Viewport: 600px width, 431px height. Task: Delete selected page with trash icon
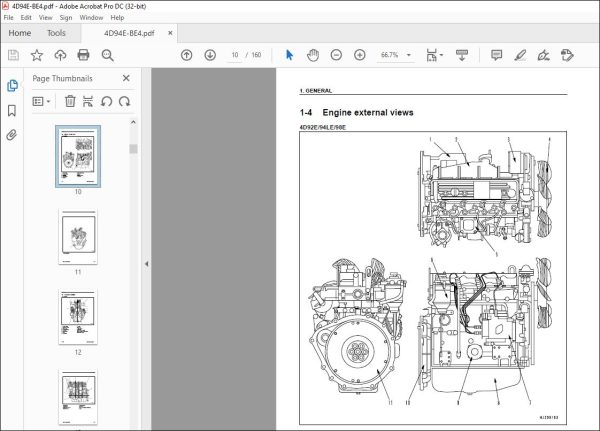[x=70, y=101]
